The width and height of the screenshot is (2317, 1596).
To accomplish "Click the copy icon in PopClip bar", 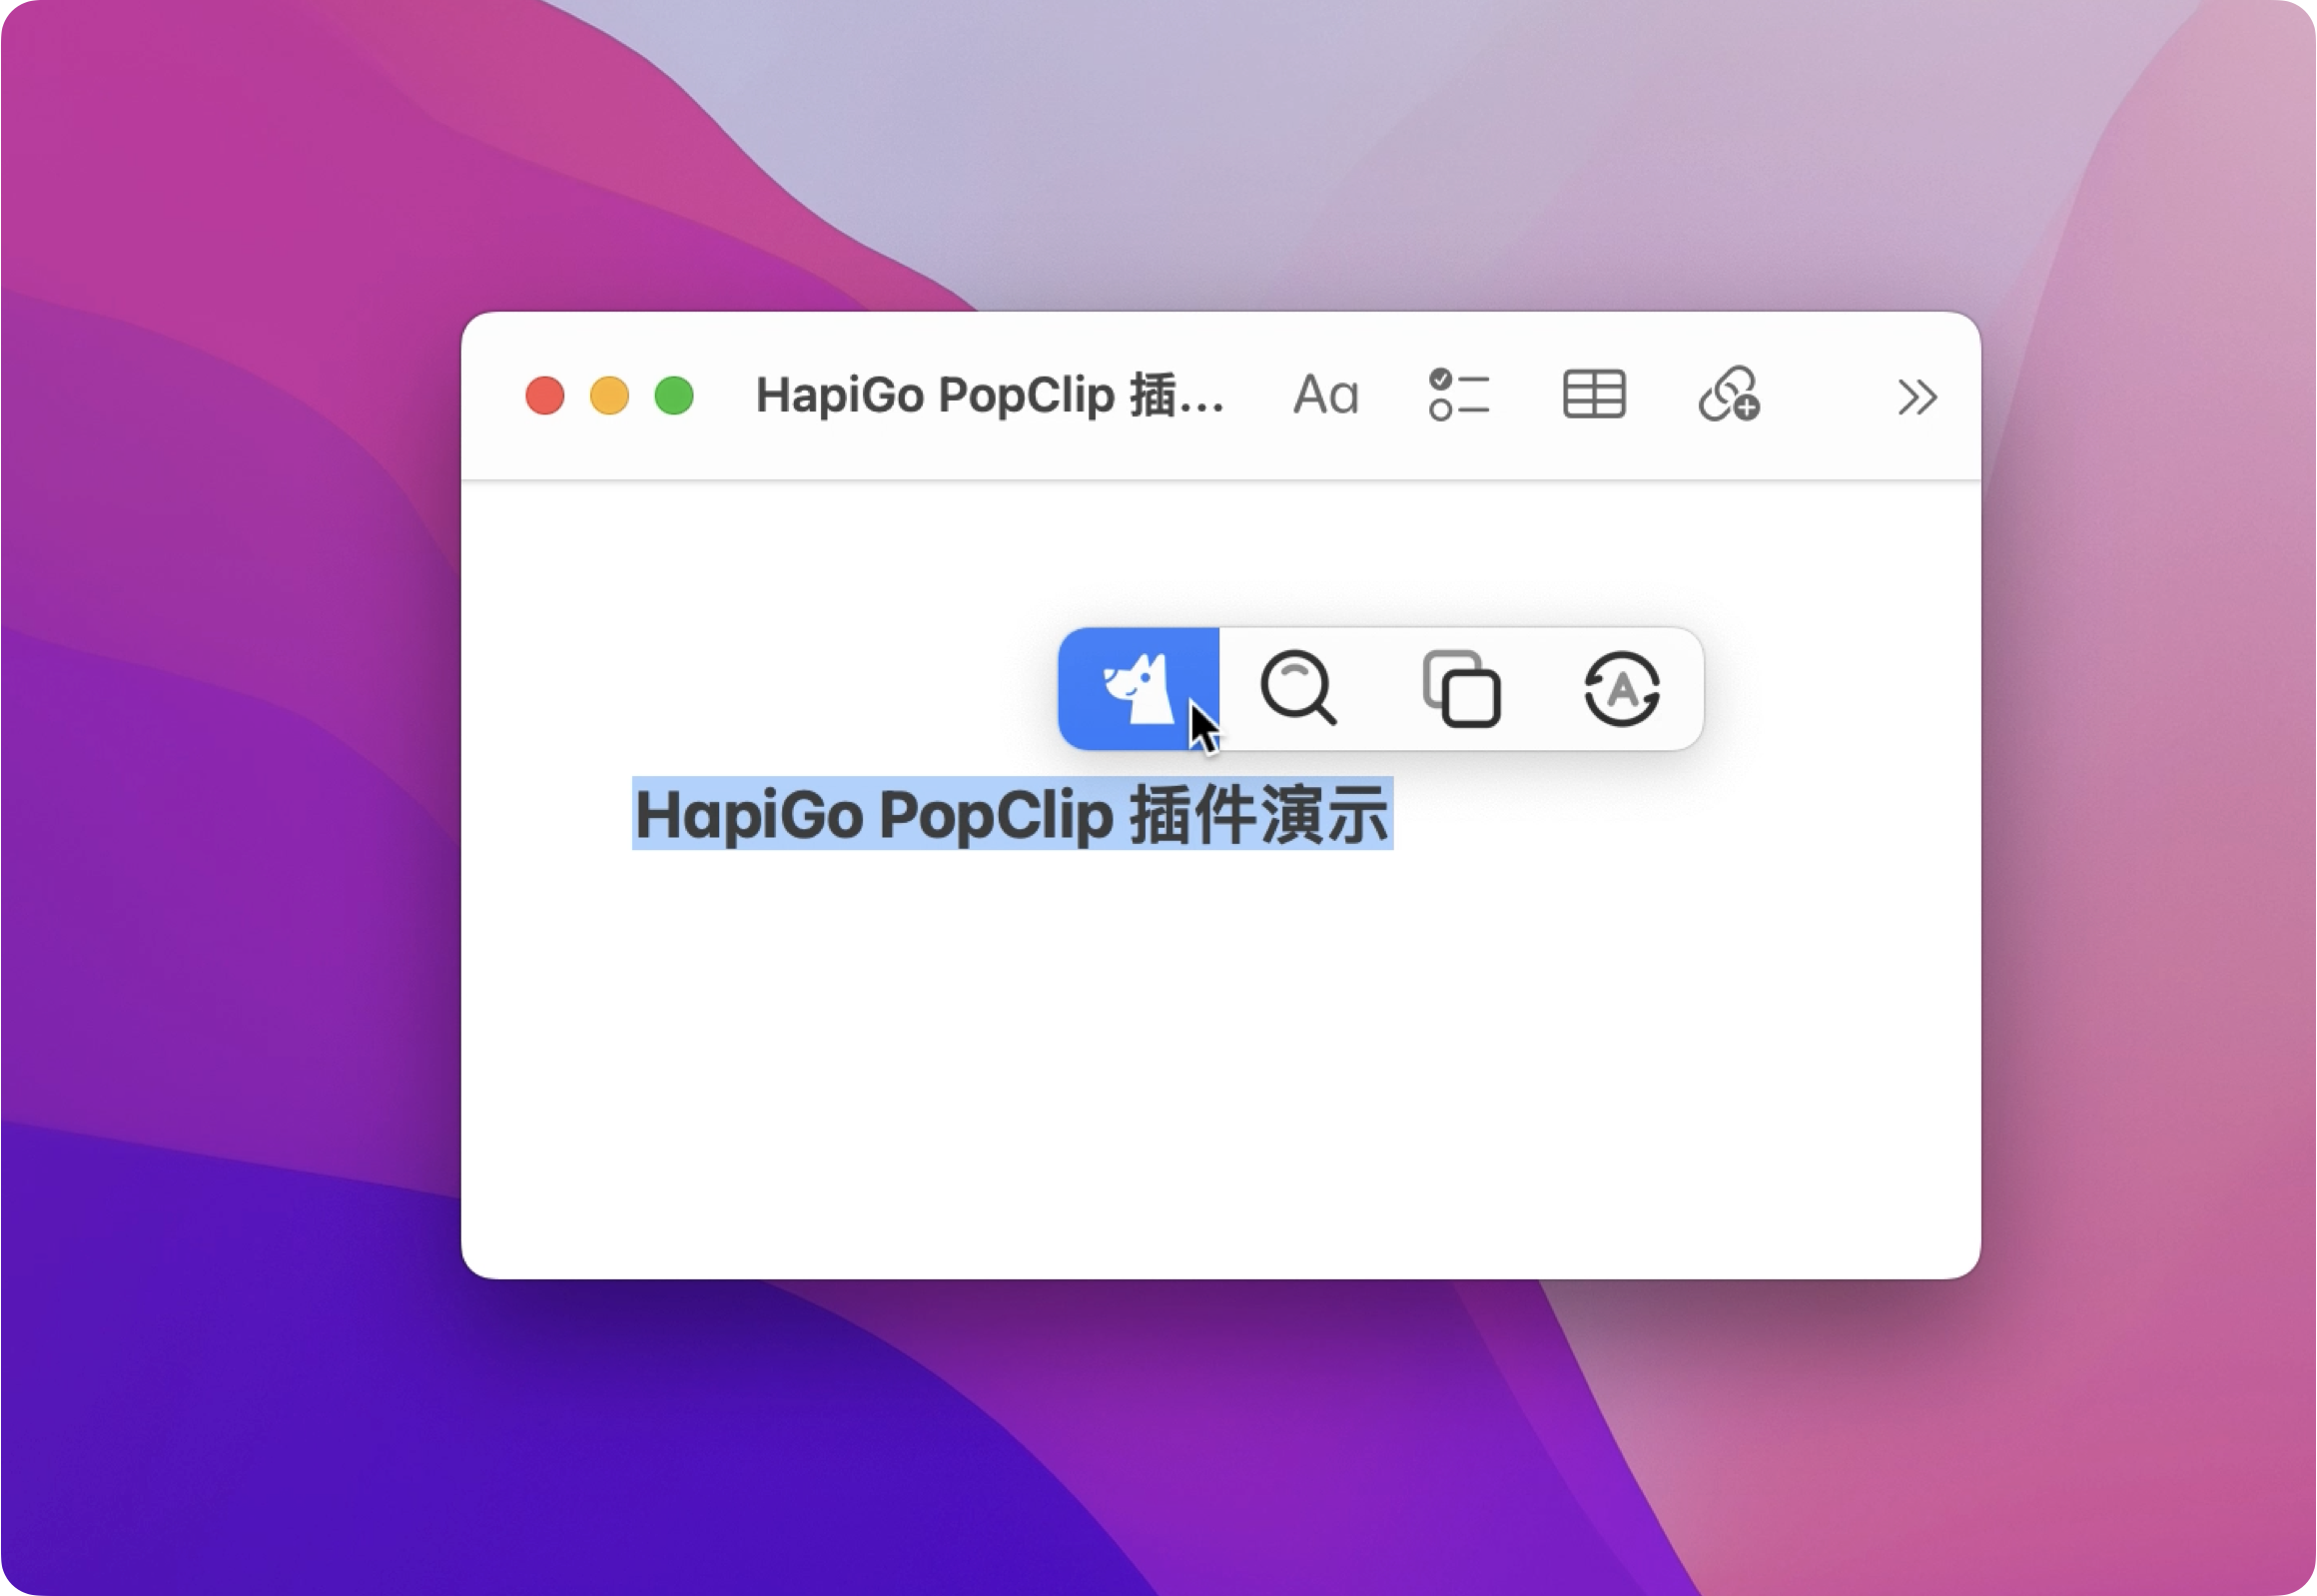I will point(1461,689).
